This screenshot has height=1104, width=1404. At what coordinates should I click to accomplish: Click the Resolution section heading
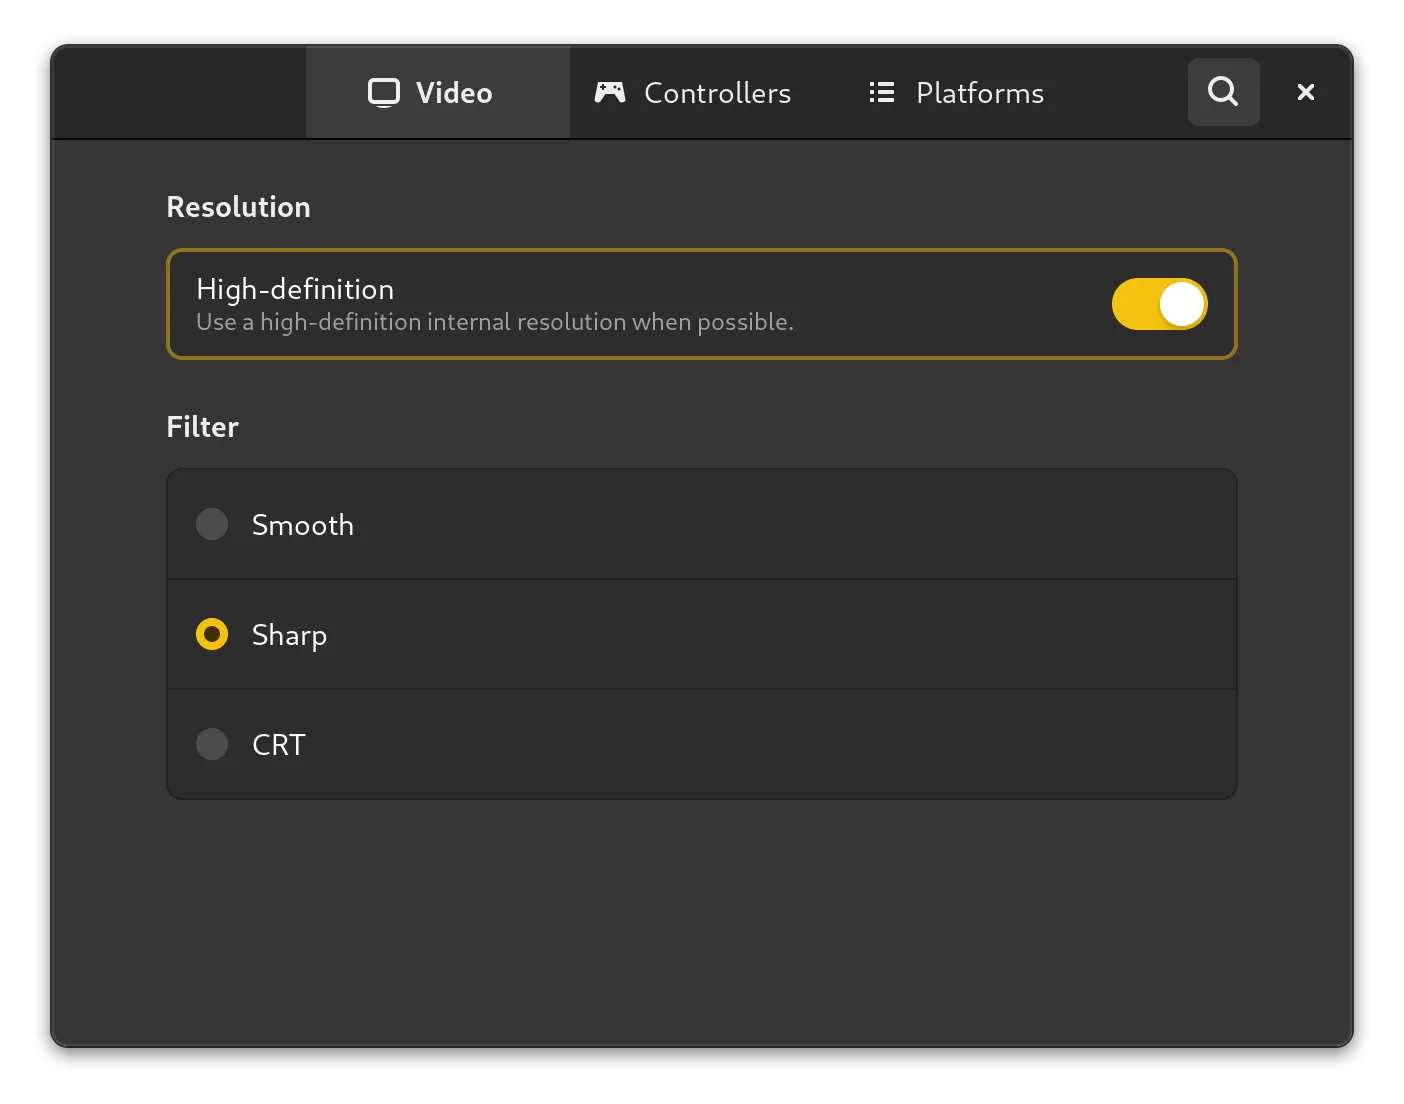pos(238,207)
